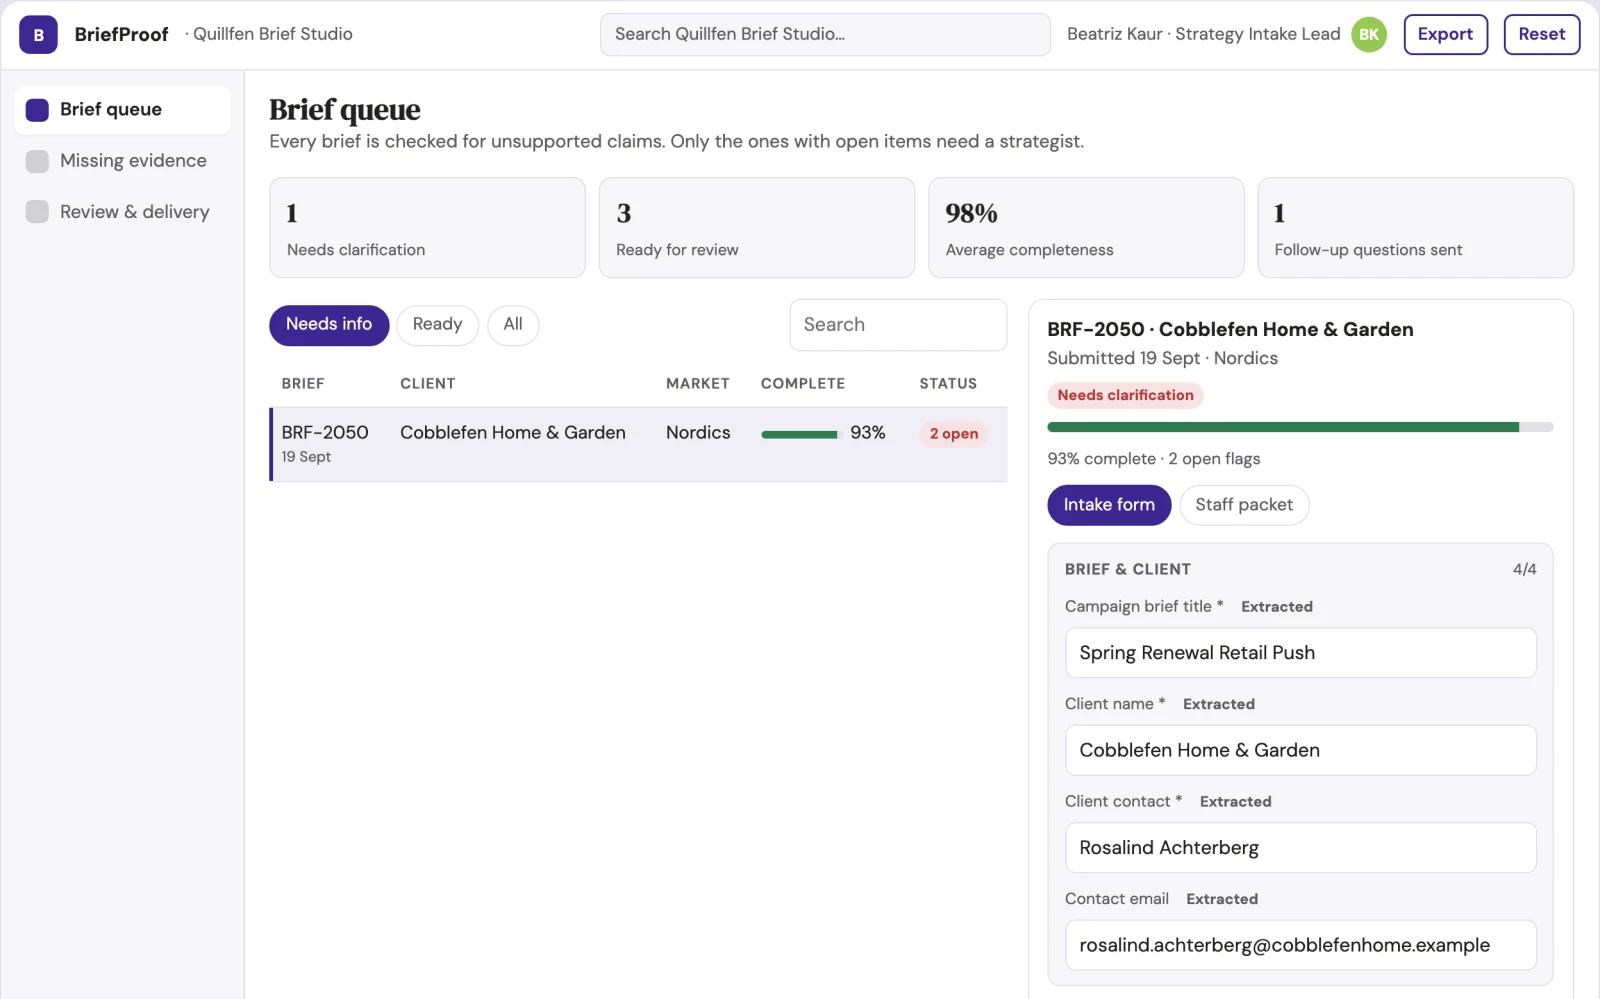
Task: Click the queue Search input
Action: coord(898,325)
